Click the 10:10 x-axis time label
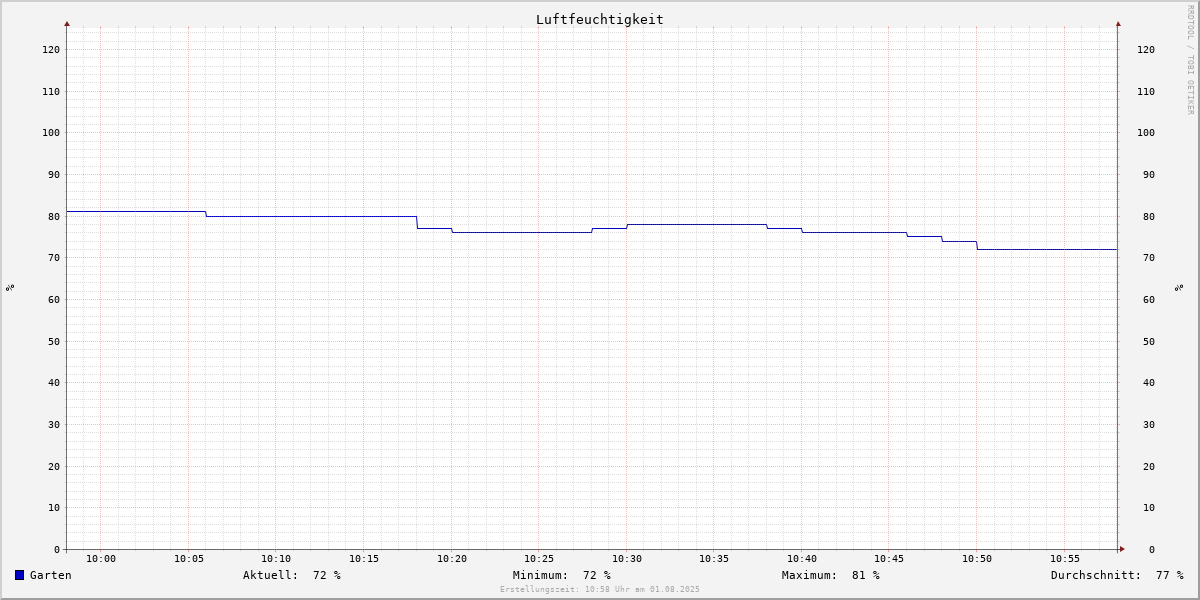1200x600 pixels. (276, 558)
